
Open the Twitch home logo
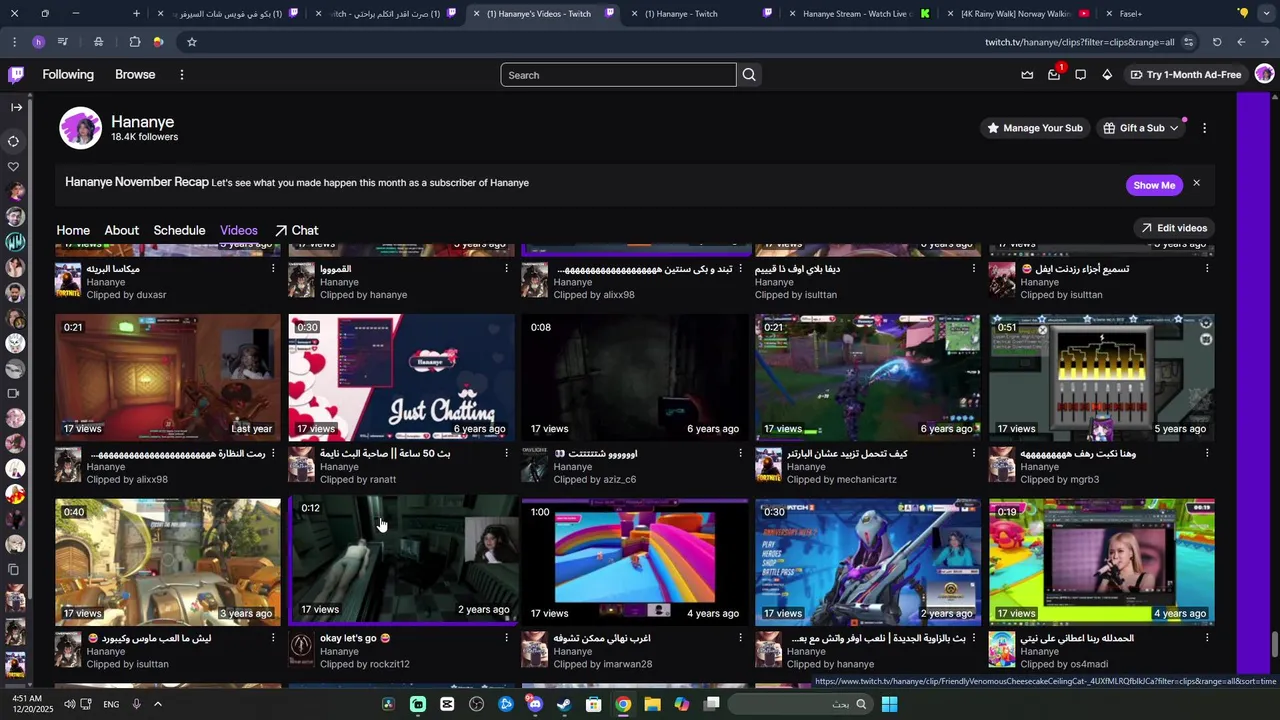pos(16,75)
